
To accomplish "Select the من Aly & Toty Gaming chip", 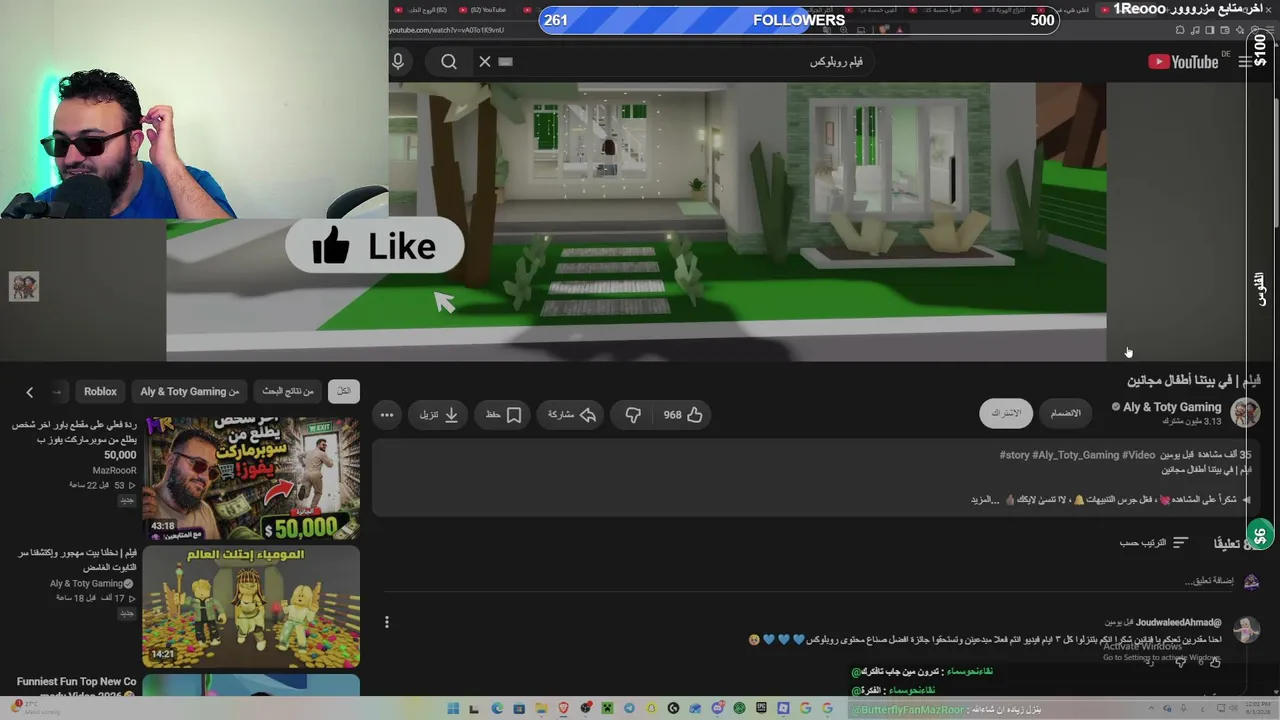I will tap(190, 391).
